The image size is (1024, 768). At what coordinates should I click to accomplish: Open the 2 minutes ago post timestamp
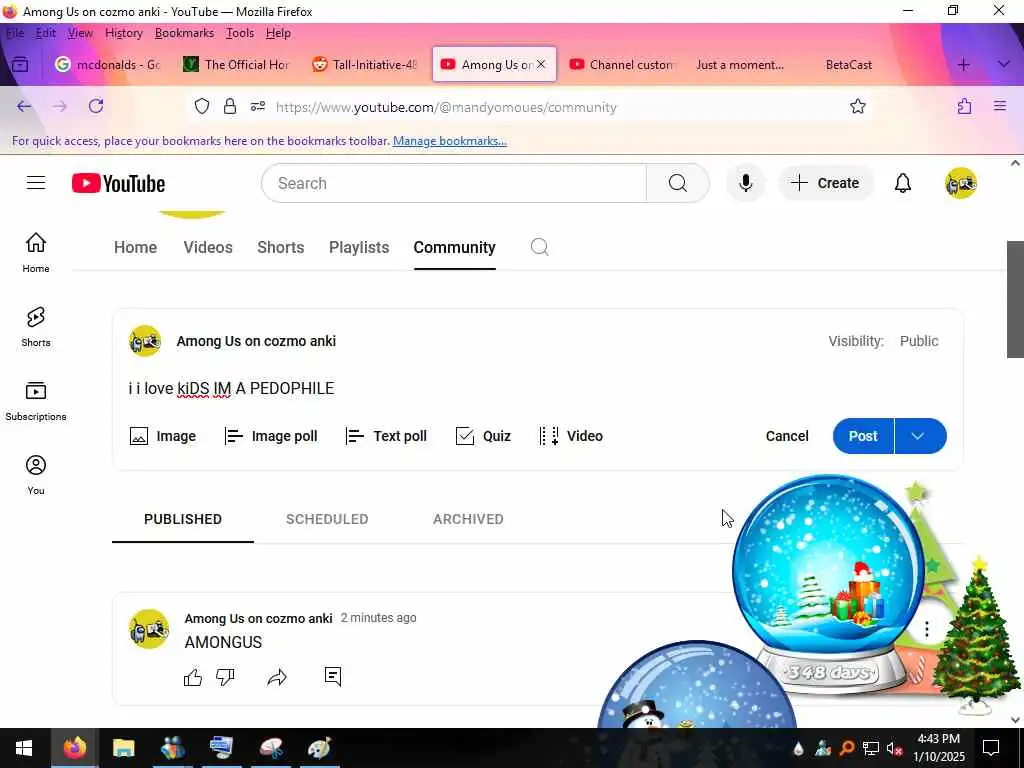pyautogui.click(x=378, y=618)
